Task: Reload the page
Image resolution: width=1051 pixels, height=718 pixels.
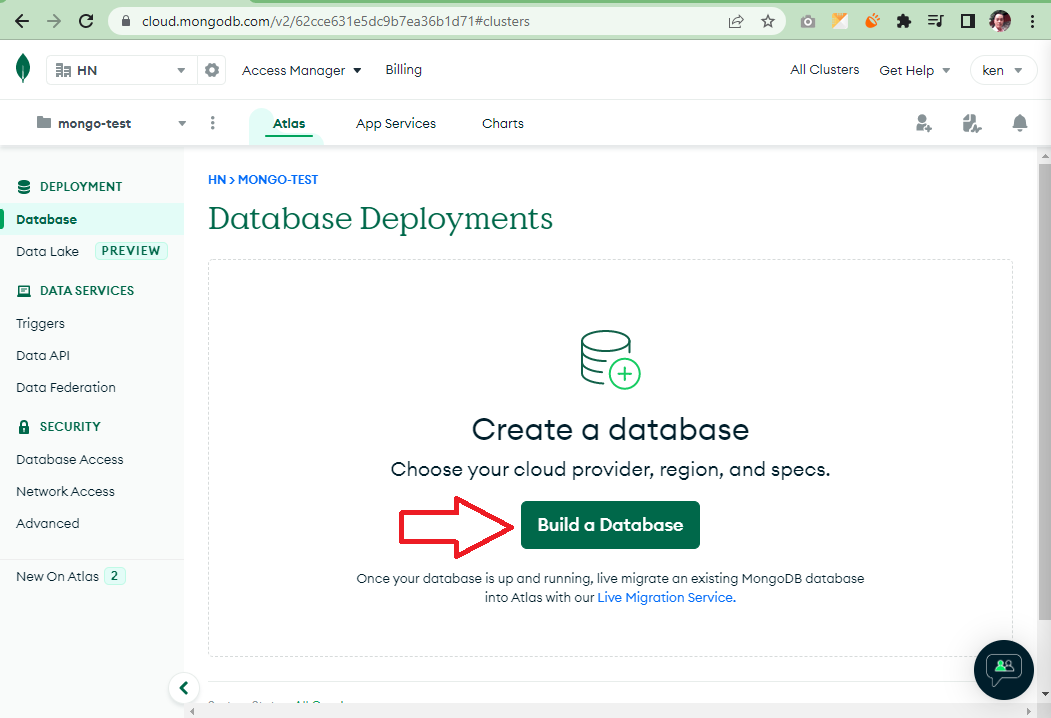Action: pyautogui.click(x=85, y=20)
